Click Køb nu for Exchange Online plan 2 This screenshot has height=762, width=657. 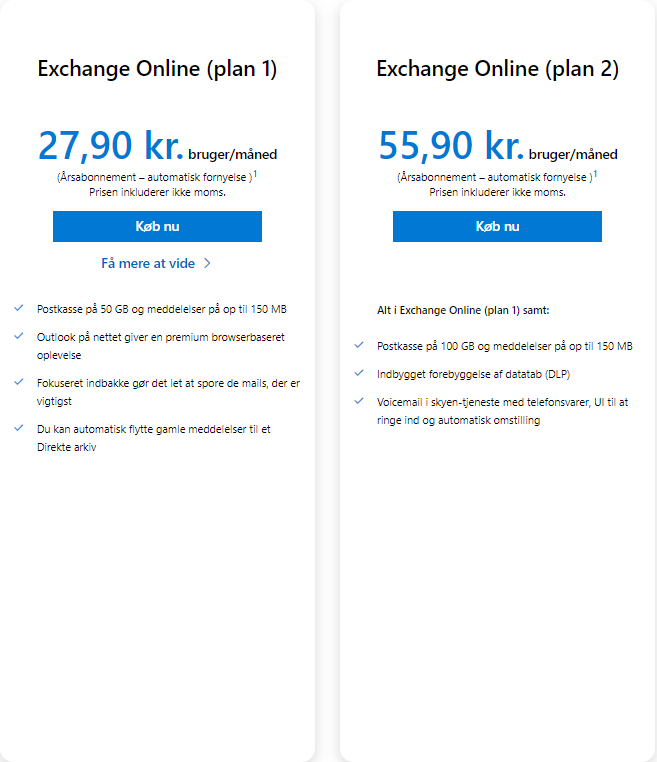[497, 226]
